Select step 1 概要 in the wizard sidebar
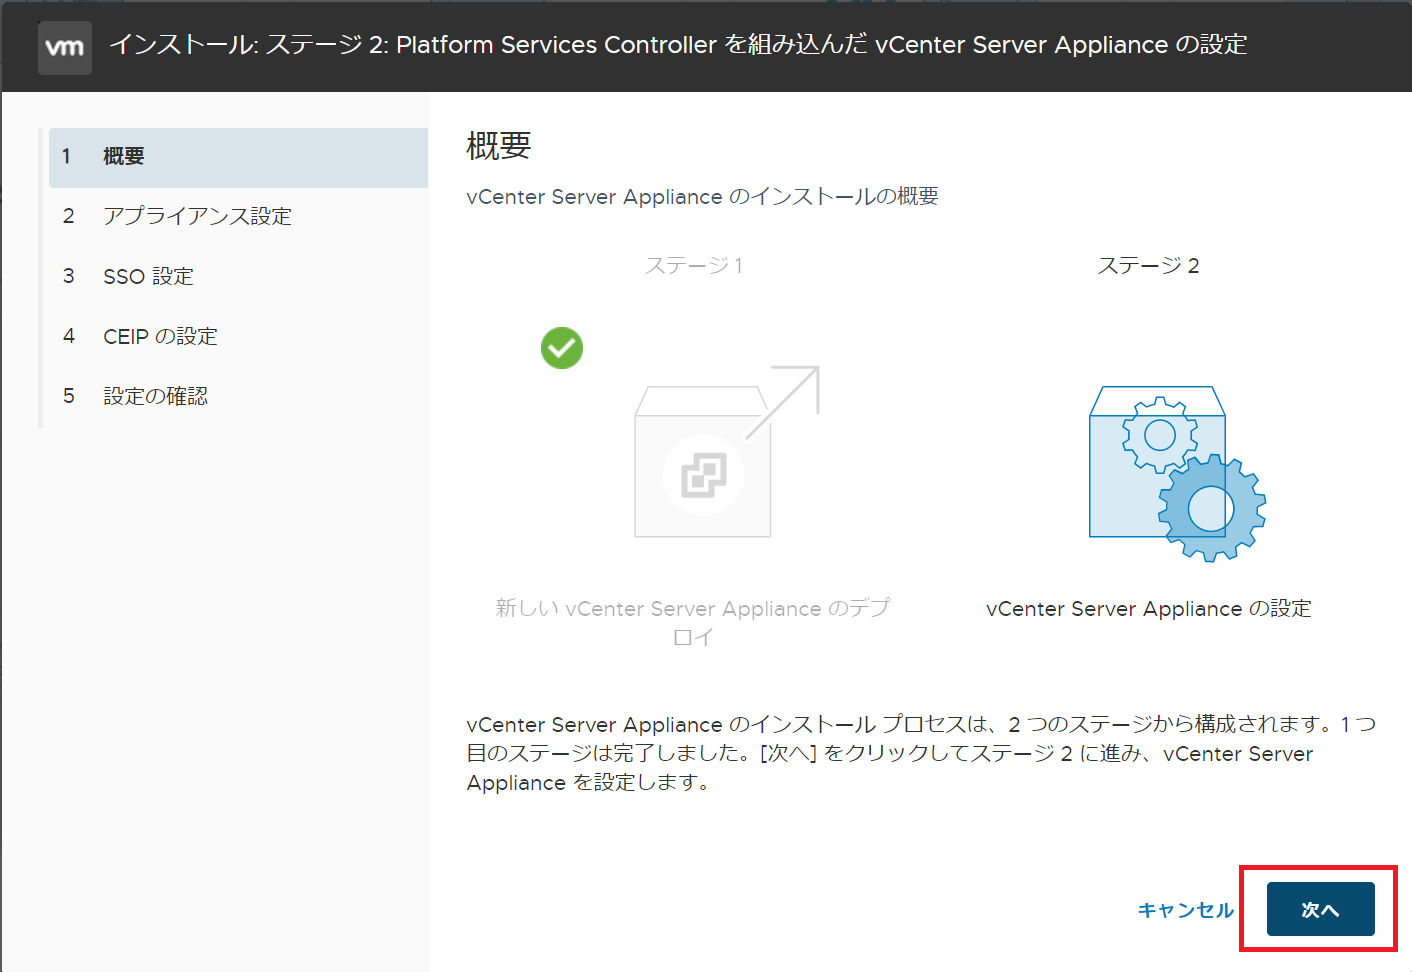 pos(238,157)
